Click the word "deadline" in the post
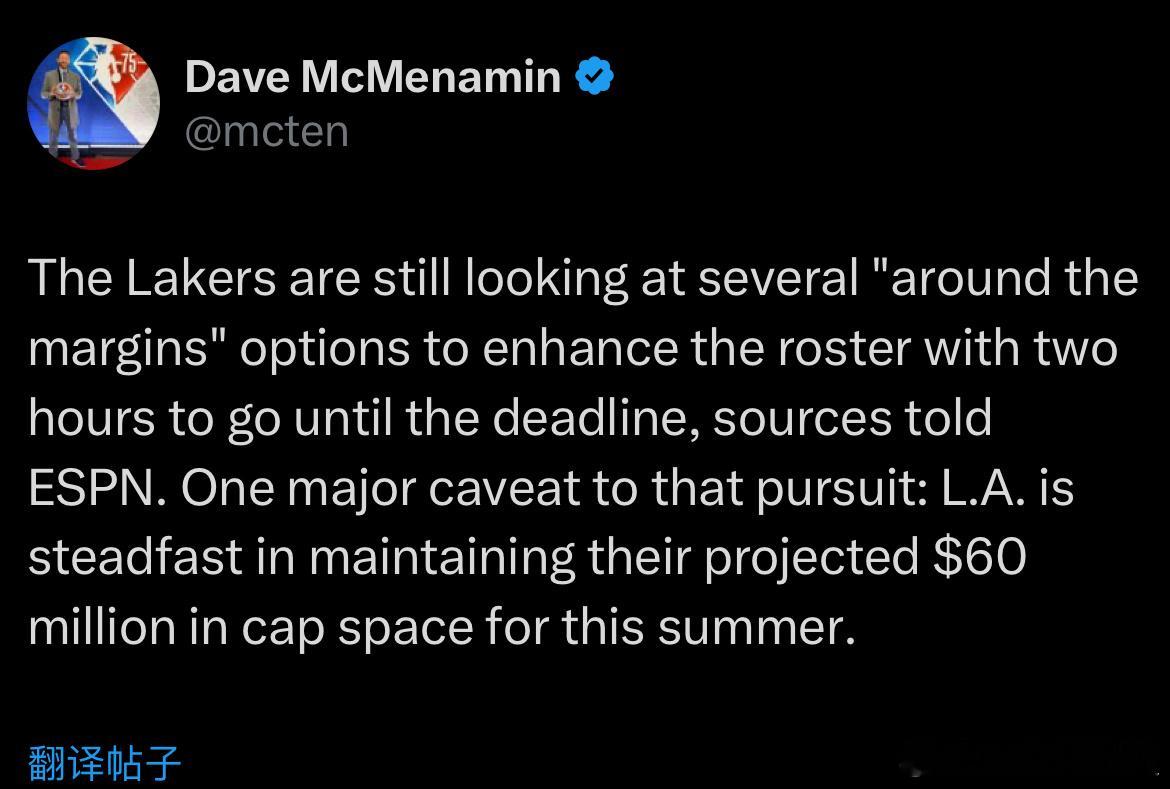The width and height of the screenshot is (1170, 789). point(595,417)
